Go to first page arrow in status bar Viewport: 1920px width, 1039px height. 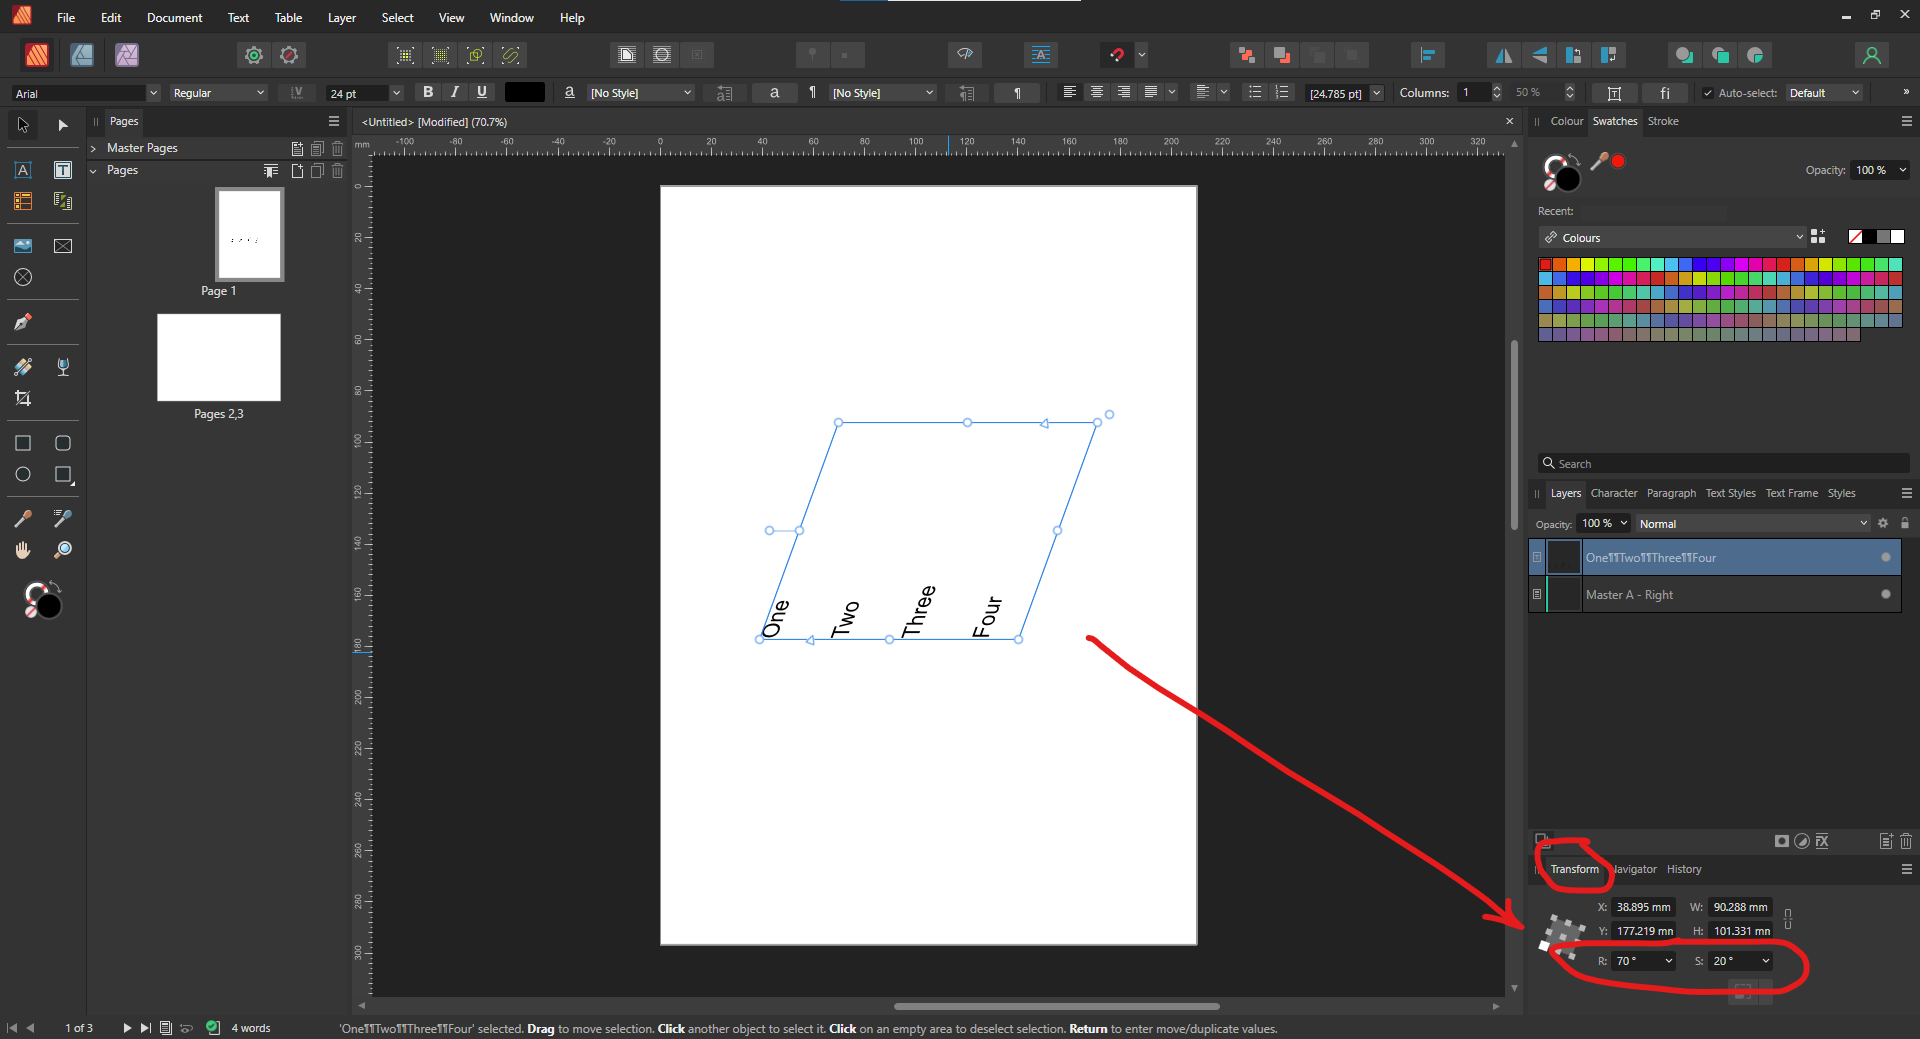[x=12, y=1028]
